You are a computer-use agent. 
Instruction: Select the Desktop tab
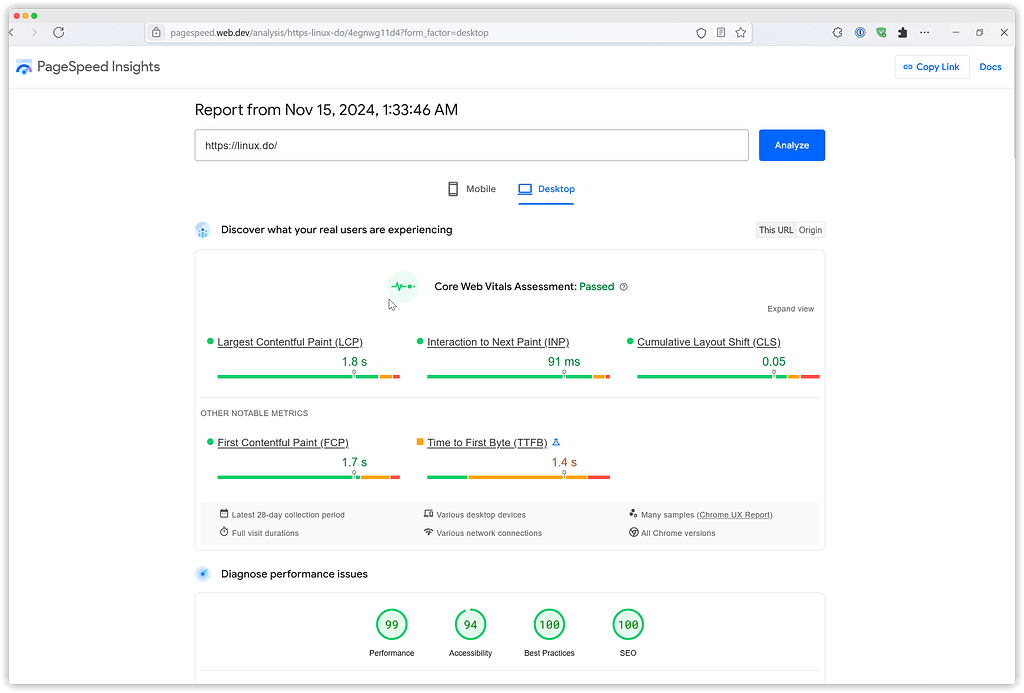(x=546, y=189)
